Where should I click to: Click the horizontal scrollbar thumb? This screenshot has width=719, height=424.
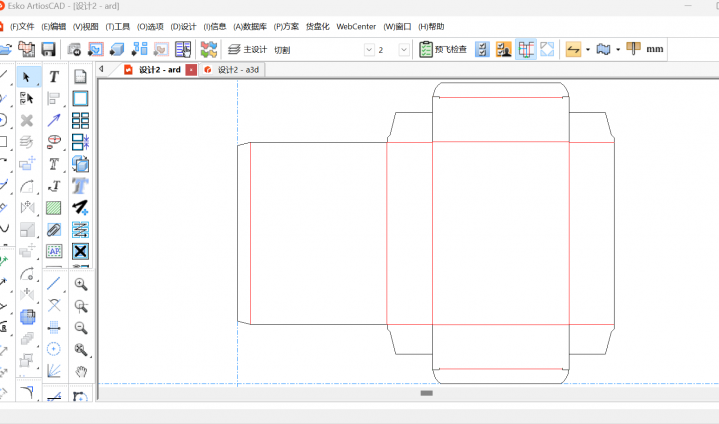coord(426,393)
